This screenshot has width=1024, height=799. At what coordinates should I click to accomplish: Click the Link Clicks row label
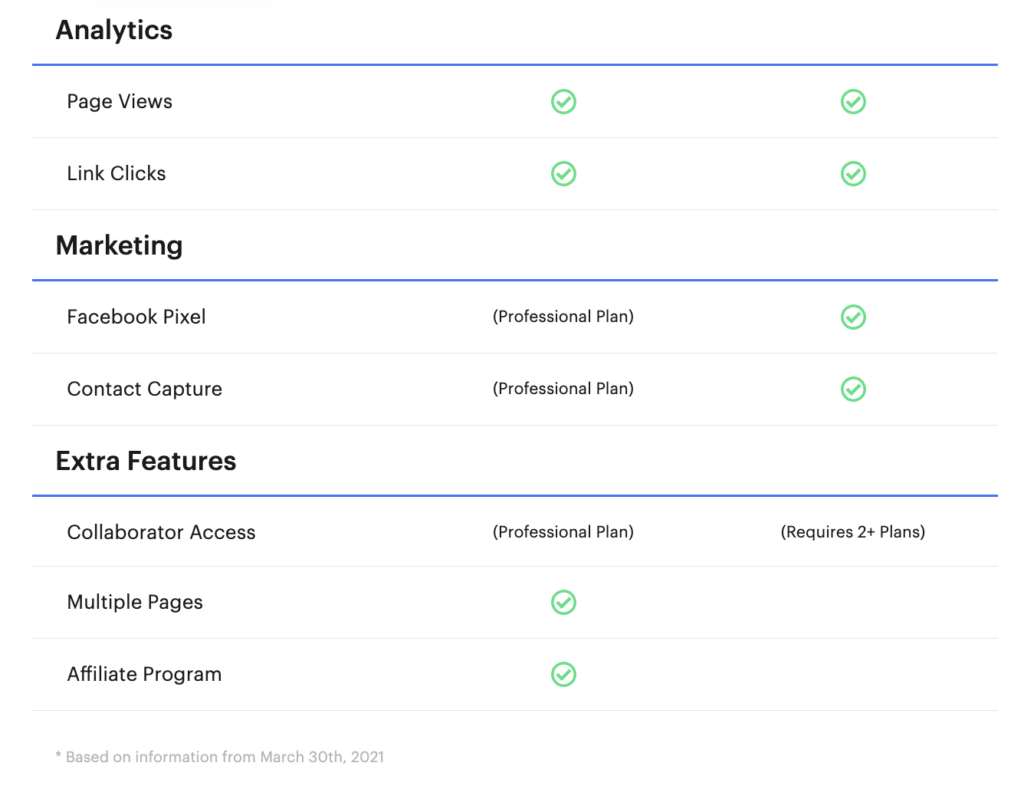pos(116,173)
